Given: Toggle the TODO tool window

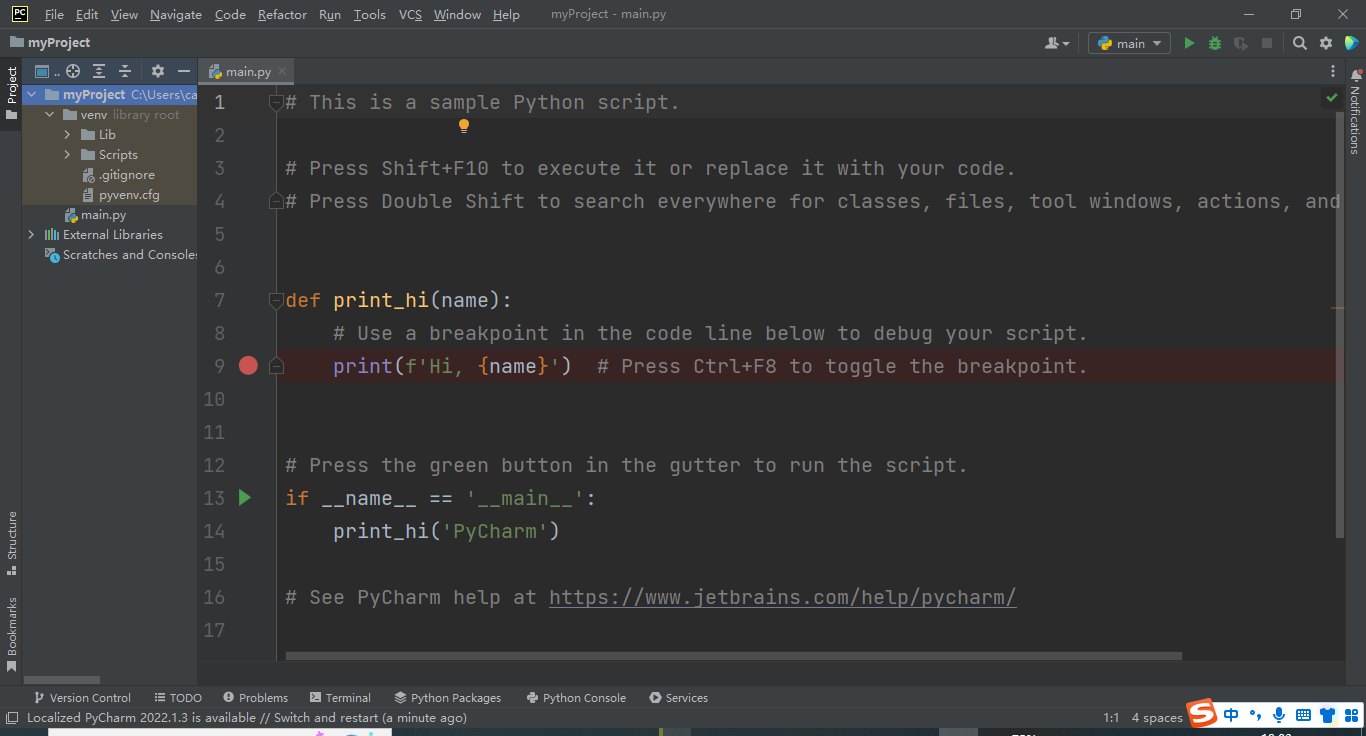Looking at the screenshot, I should click(x=178, y=698).
